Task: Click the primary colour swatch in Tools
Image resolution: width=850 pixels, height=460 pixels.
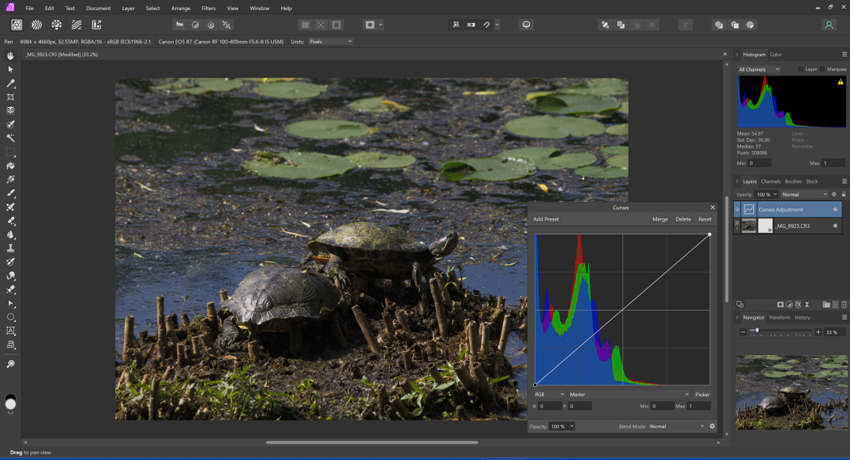Action: point(10,403)
